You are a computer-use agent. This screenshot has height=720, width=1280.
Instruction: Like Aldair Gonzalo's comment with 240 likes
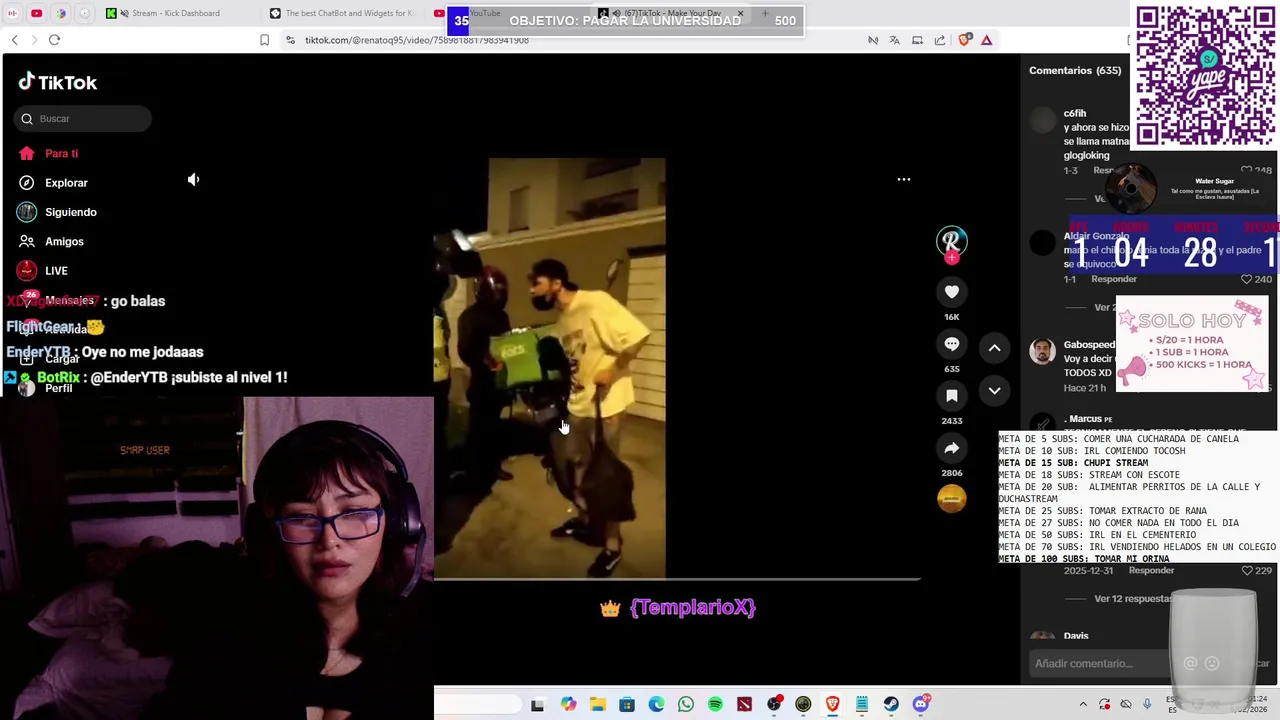coord(1256,280)
